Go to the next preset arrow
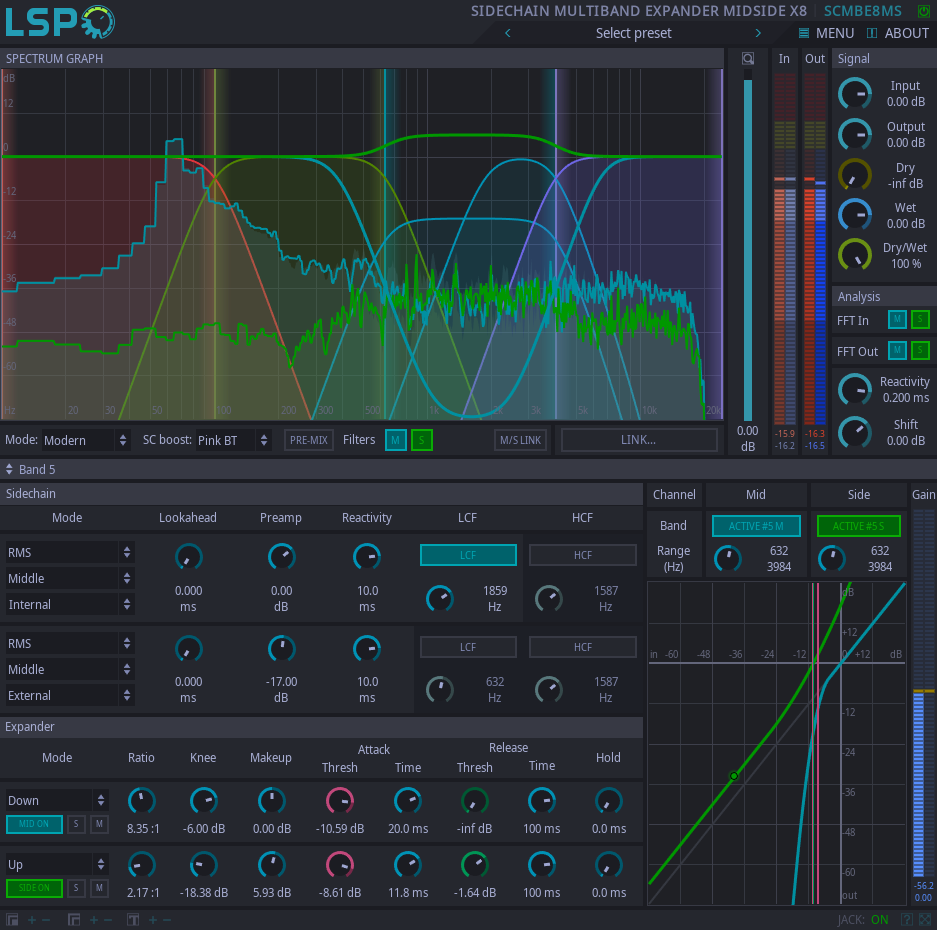 click(758, 33)
